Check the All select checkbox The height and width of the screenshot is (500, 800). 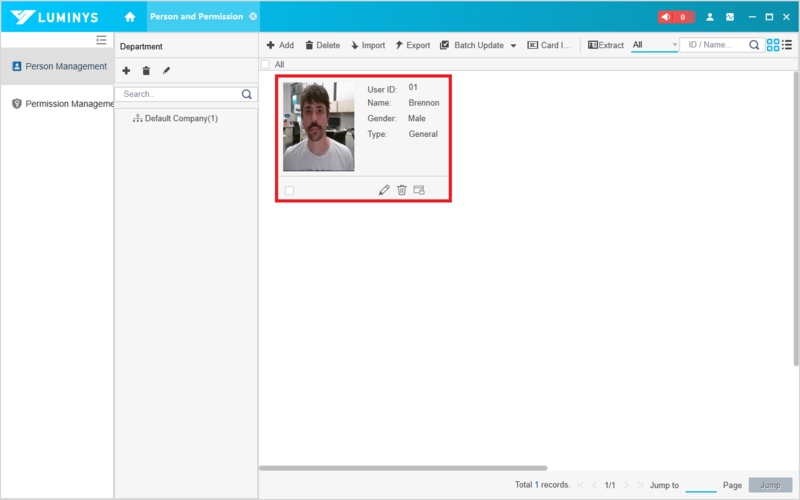[265, 65]
